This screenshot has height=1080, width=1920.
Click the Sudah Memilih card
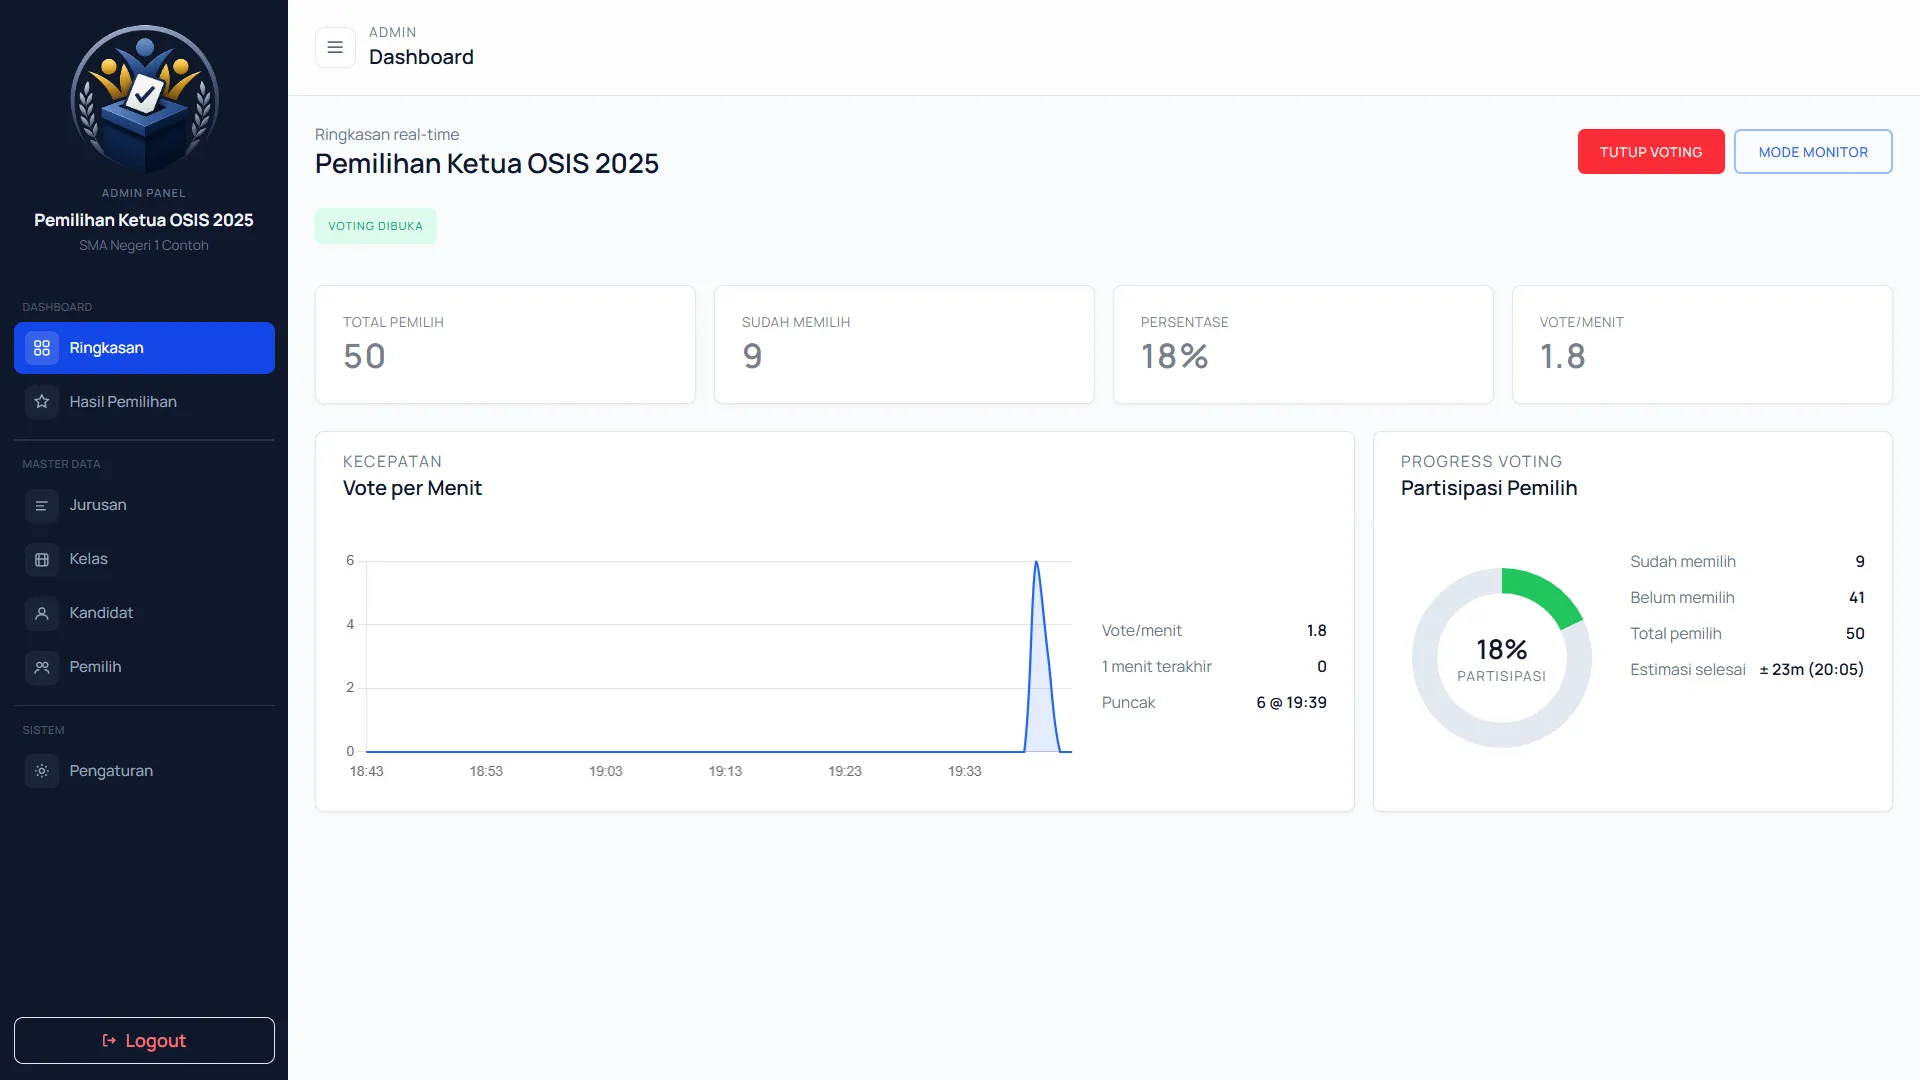[904, 345]
